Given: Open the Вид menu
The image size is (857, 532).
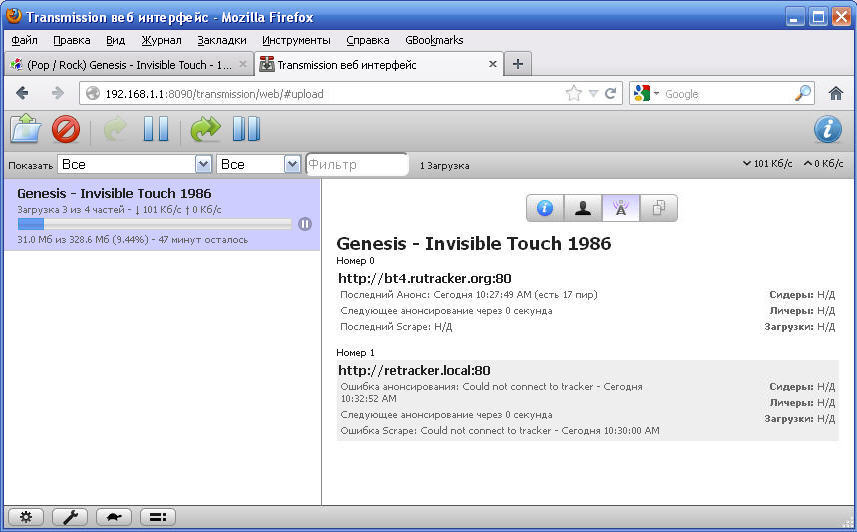Looking at the screenshot, I should click(x=115, y=40).
